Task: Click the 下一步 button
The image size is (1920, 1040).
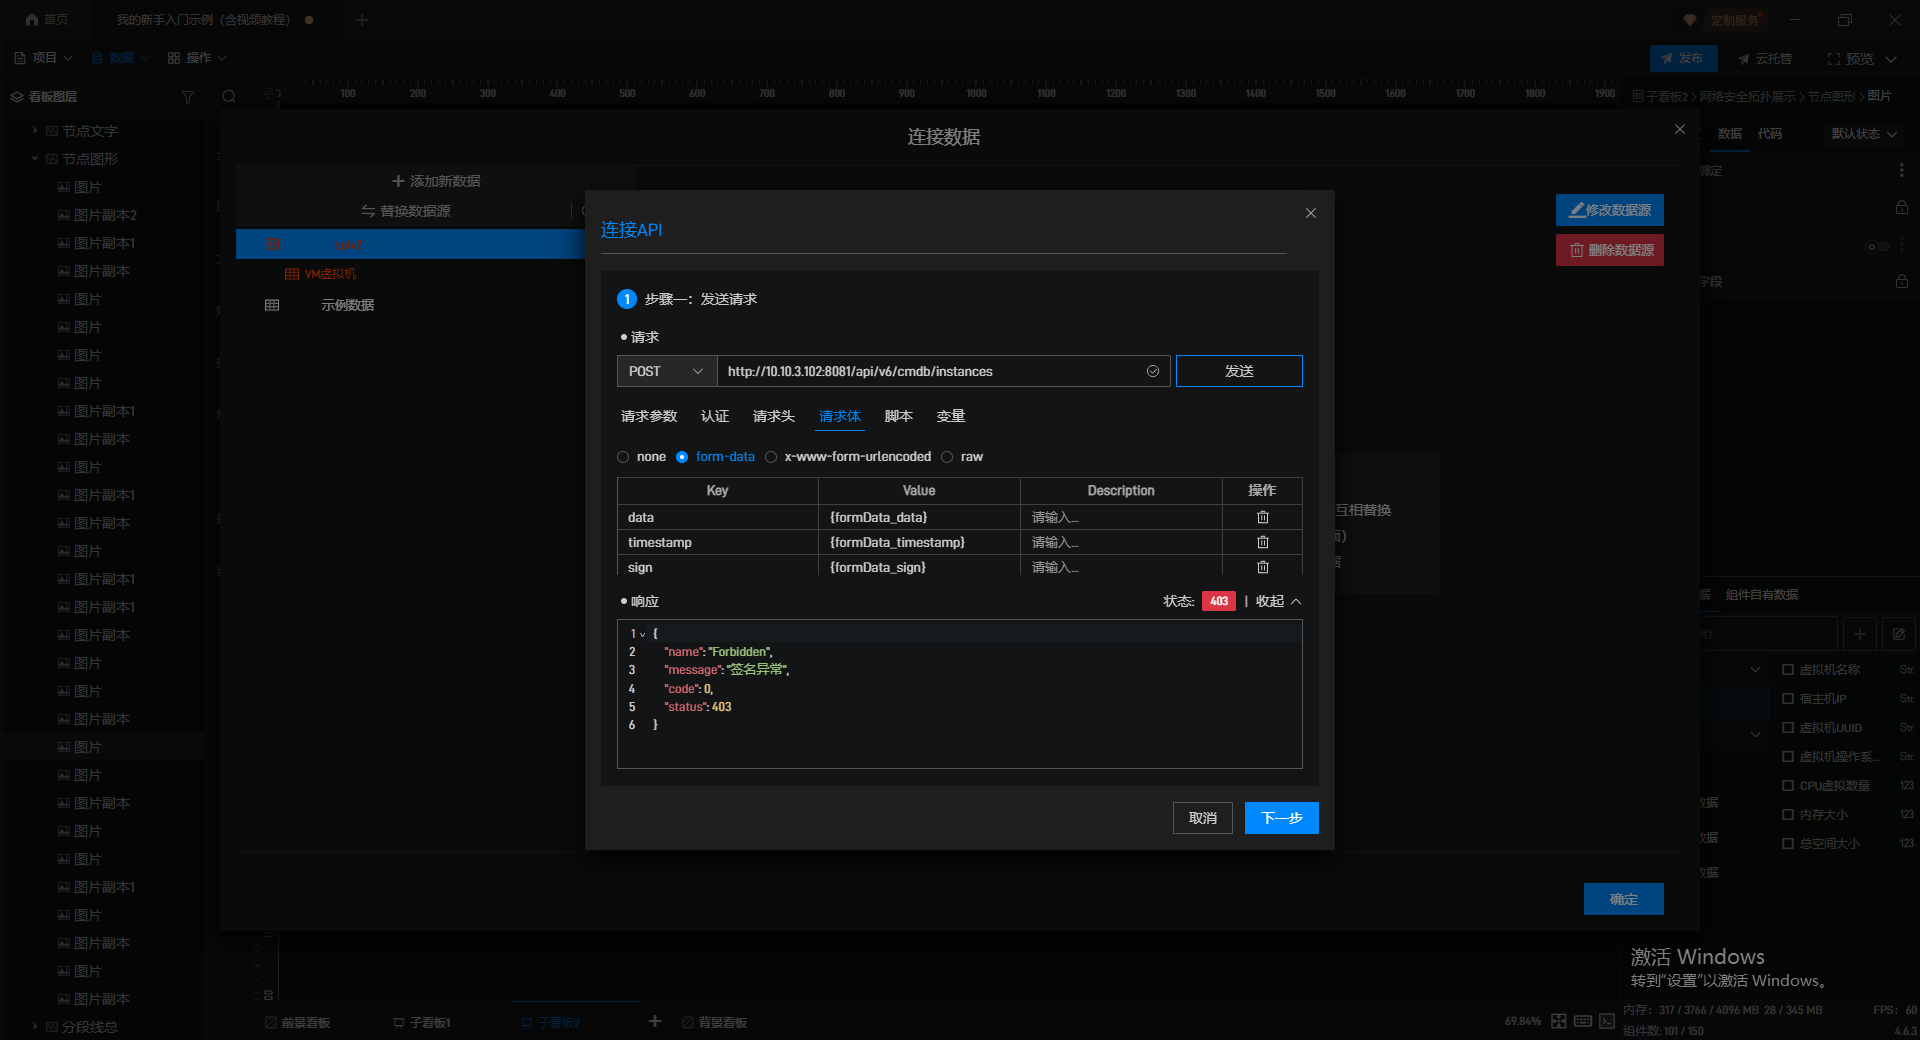Action: [x=1281, y=818]
